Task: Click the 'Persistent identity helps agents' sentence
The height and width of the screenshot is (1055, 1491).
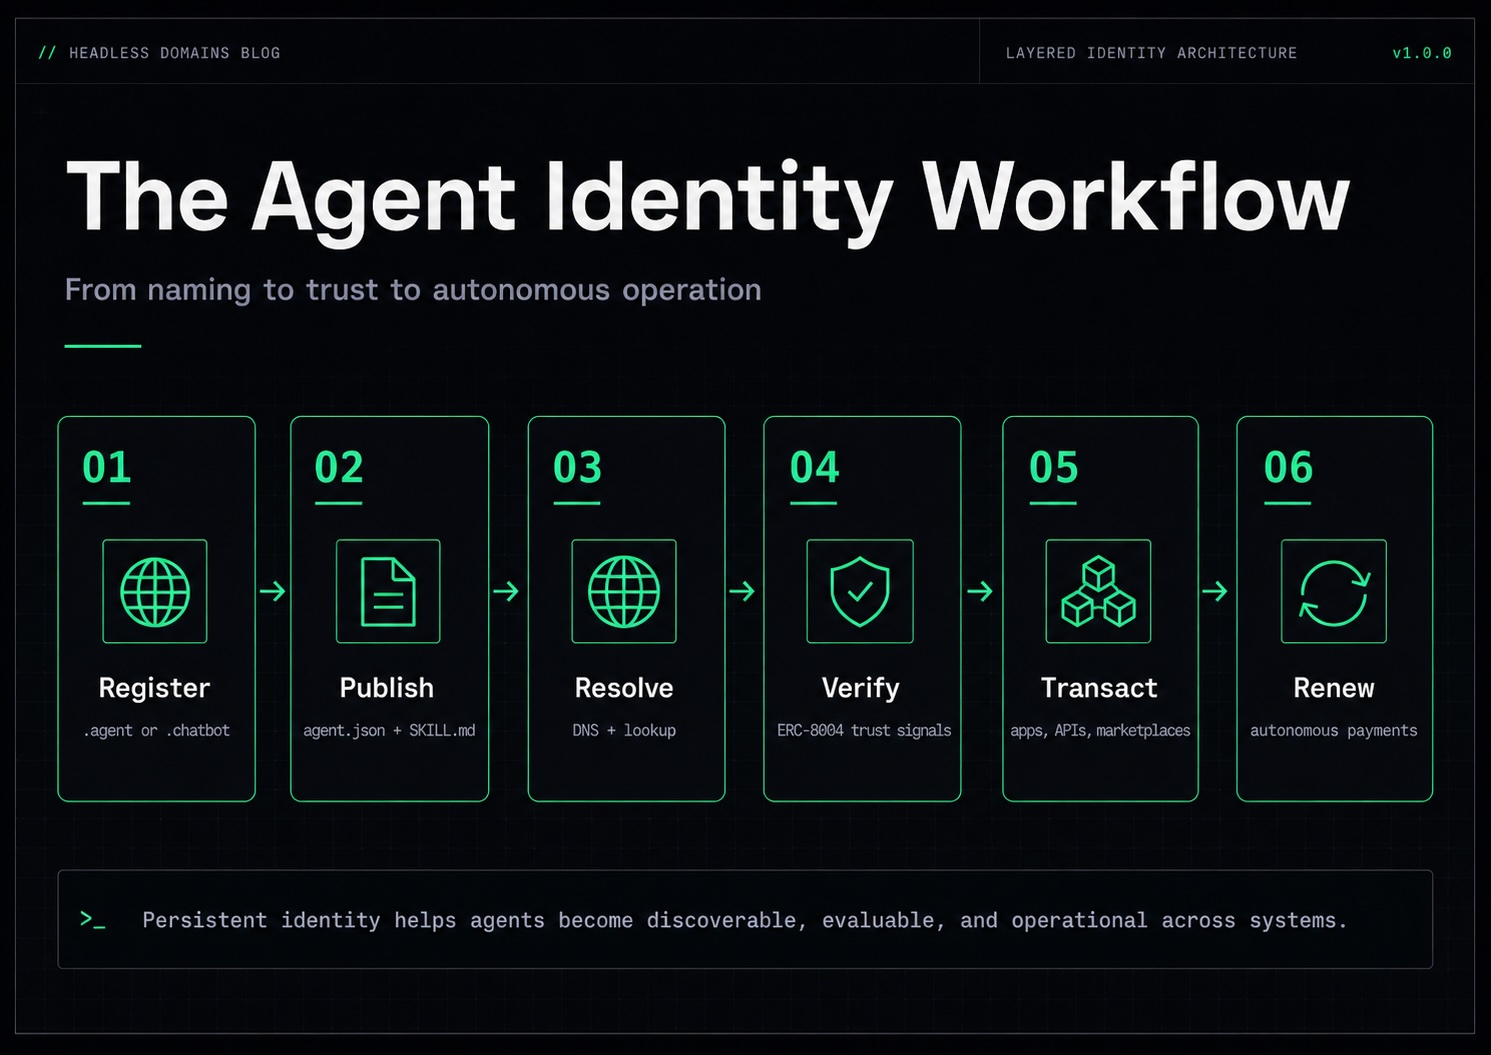Action: pyautogui.click(x=745, y=920)
